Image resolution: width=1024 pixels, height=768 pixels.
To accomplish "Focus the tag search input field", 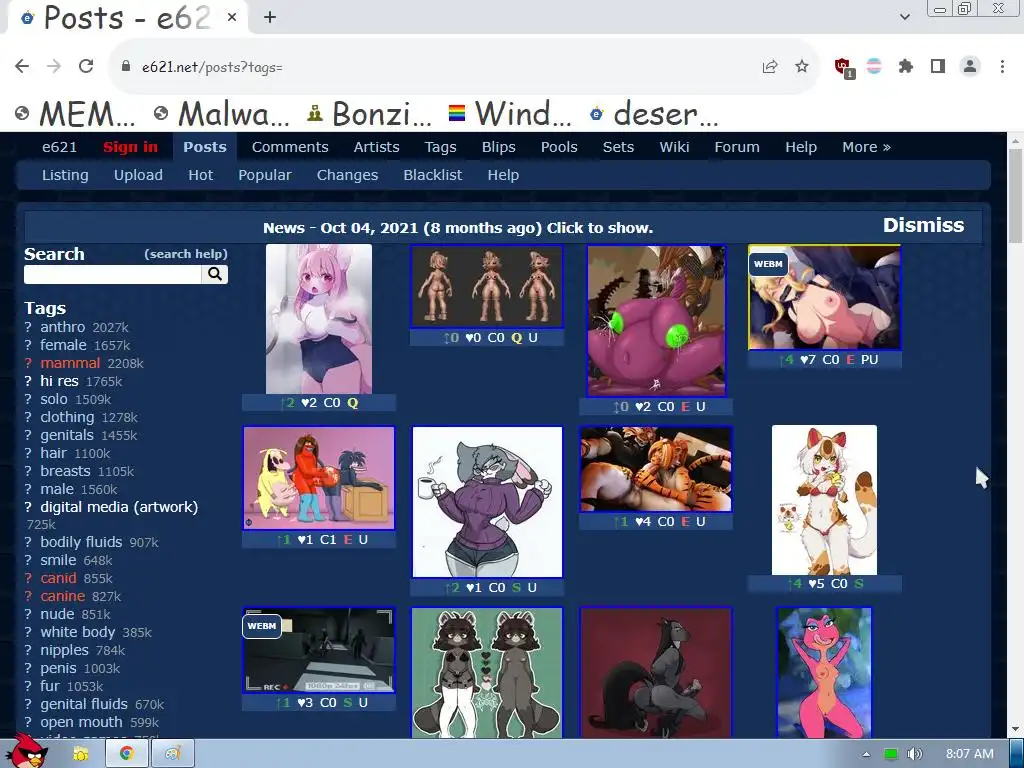I will pos(112,274).
